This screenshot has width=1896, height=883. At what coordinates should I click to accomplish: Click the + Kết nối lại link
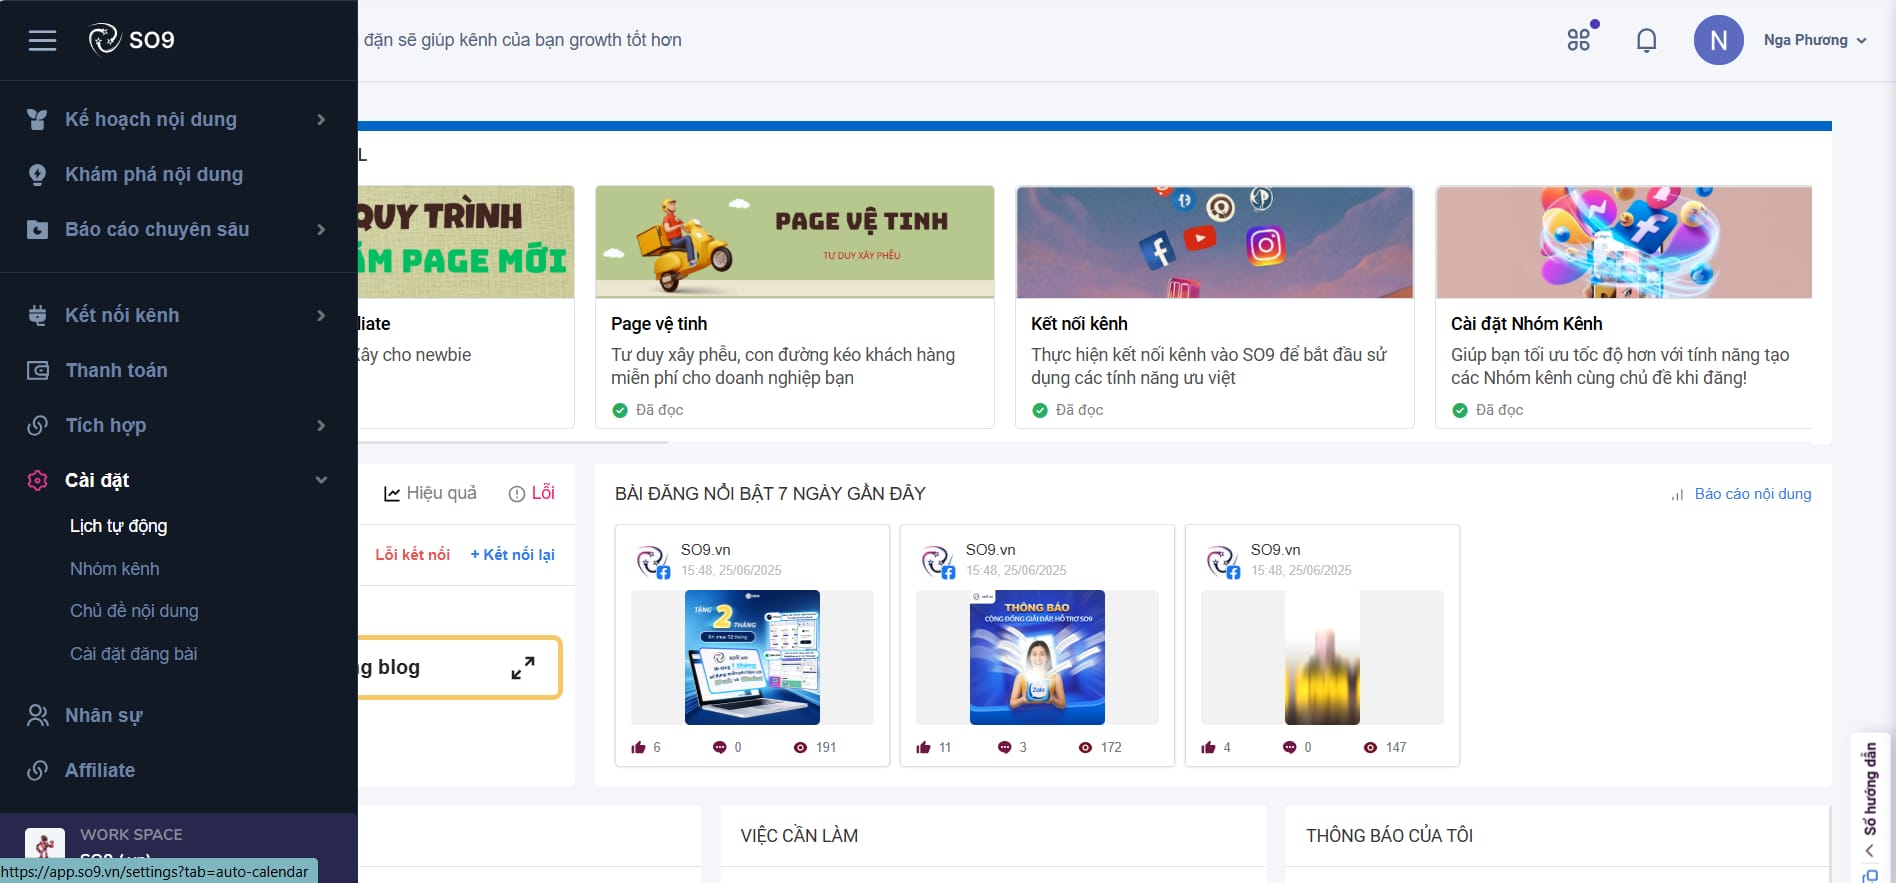pos(512,554)
